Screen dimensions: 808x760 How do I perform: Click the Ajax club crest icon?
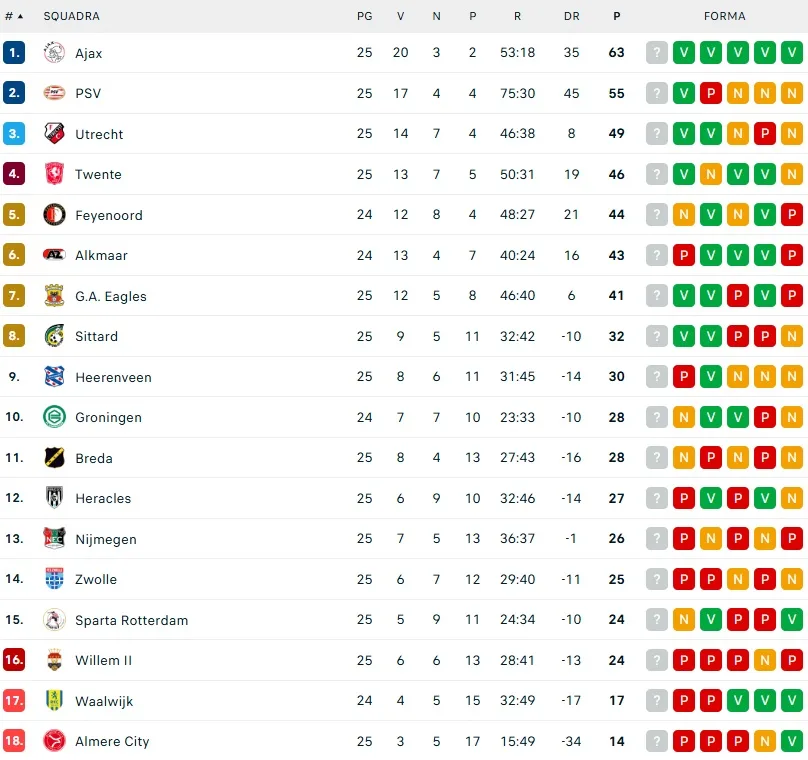click(x=54, y=53)
